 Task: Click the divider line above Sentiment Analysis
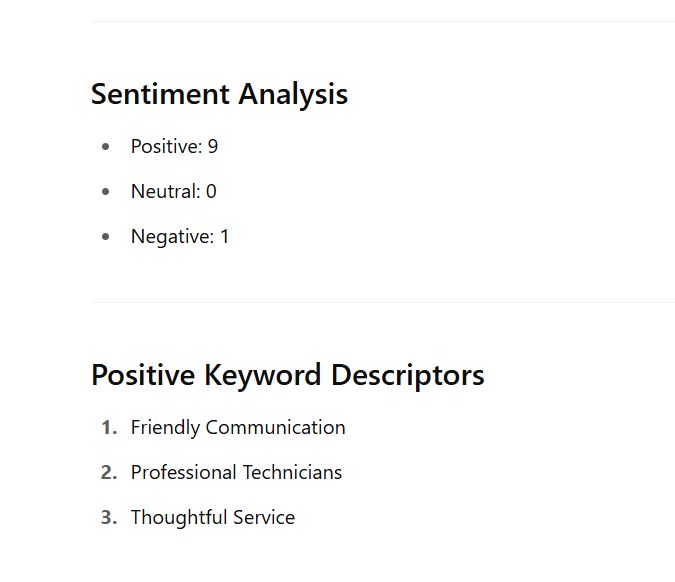(x=382, y=21)
